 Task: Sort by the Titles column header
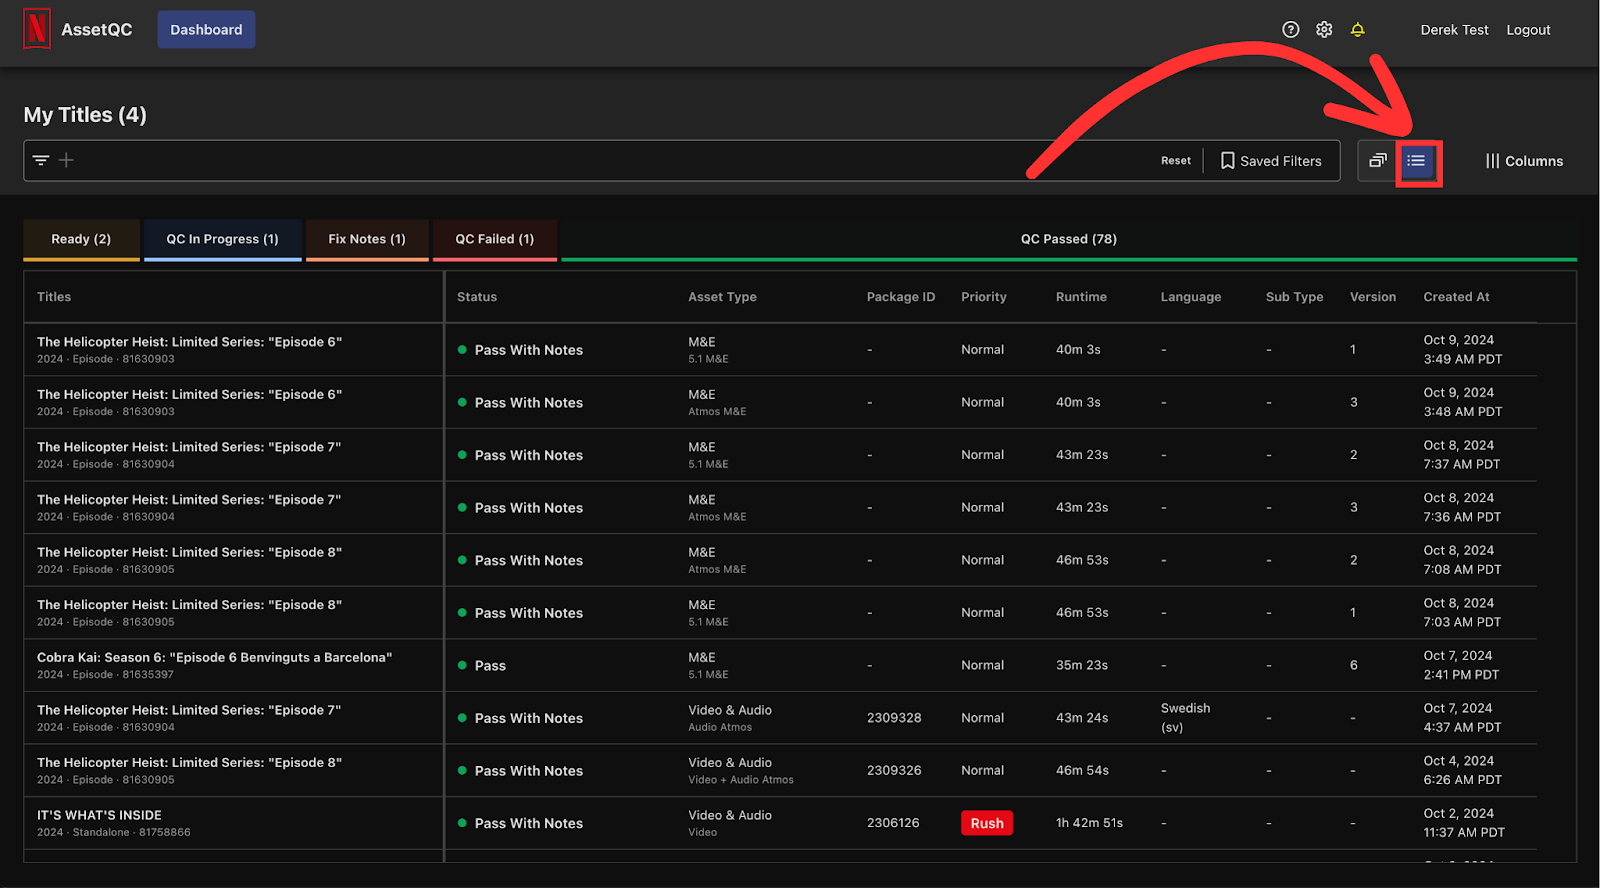(x=54, y=297)
